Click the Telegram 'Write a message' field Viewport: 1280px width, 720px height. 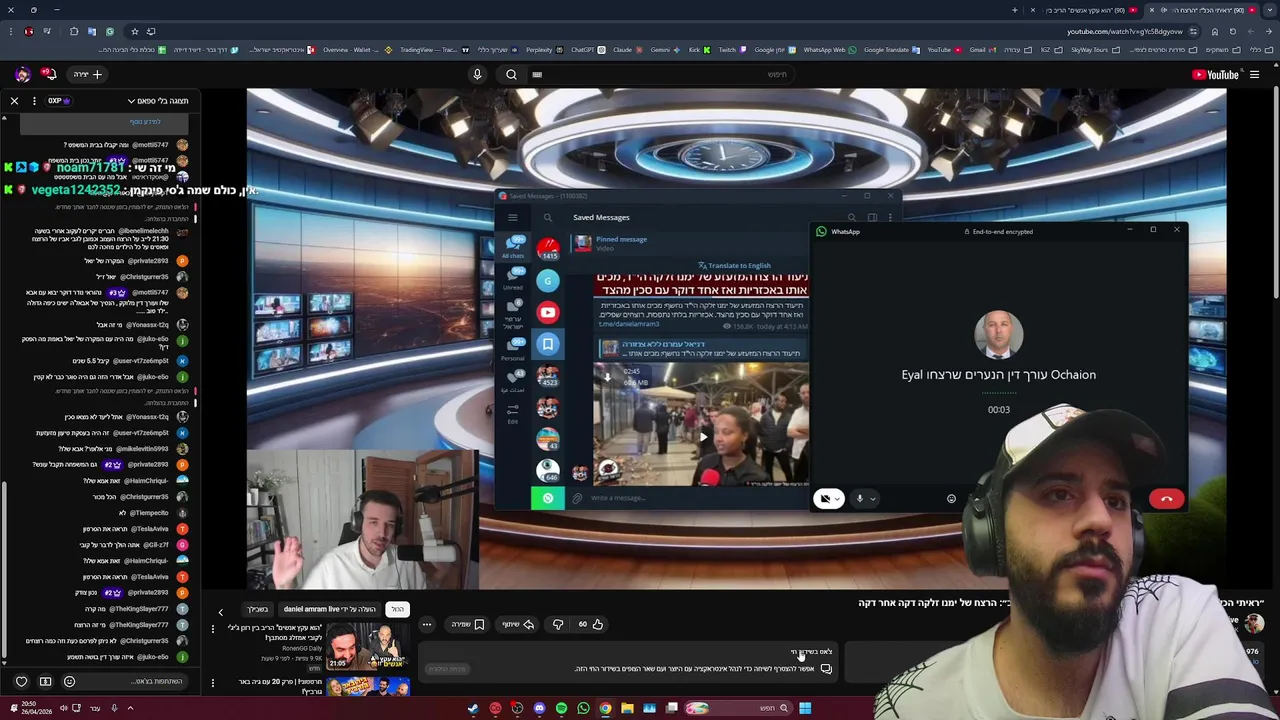690,498
